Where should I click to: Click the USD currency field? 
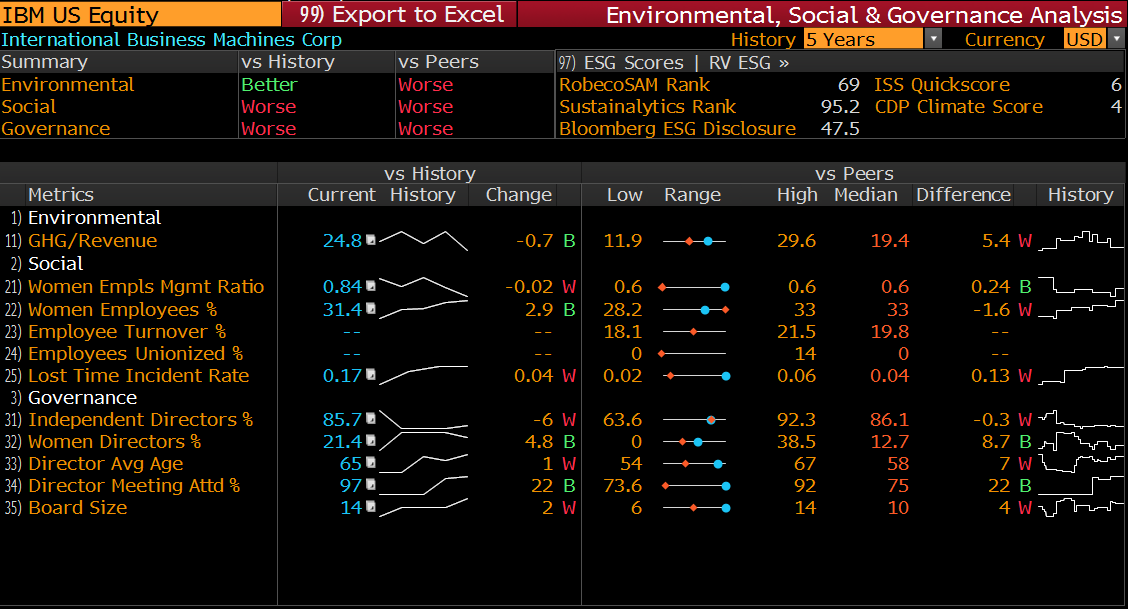[x=1085, y=39]
